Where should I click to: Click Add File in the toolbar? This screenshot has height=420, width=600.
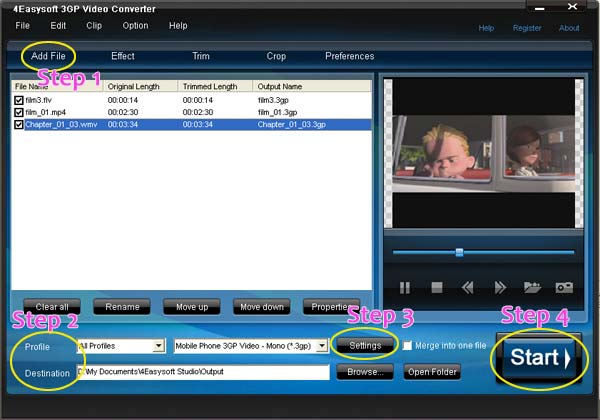[x=48, y=56]
